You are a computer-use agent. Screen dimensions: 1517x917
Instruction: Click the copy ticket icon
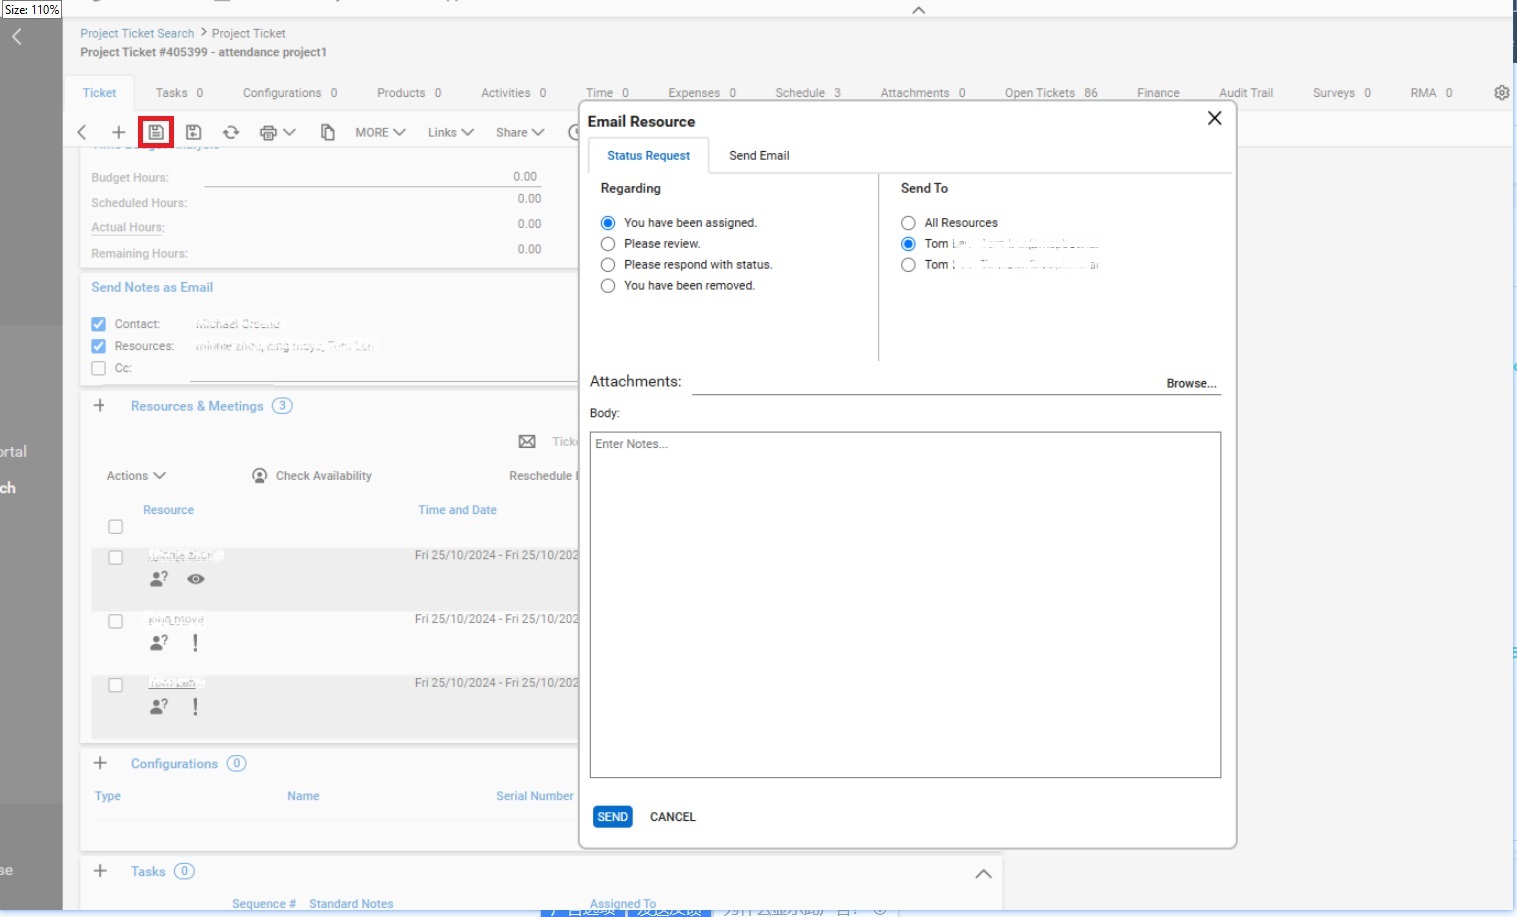327,132
